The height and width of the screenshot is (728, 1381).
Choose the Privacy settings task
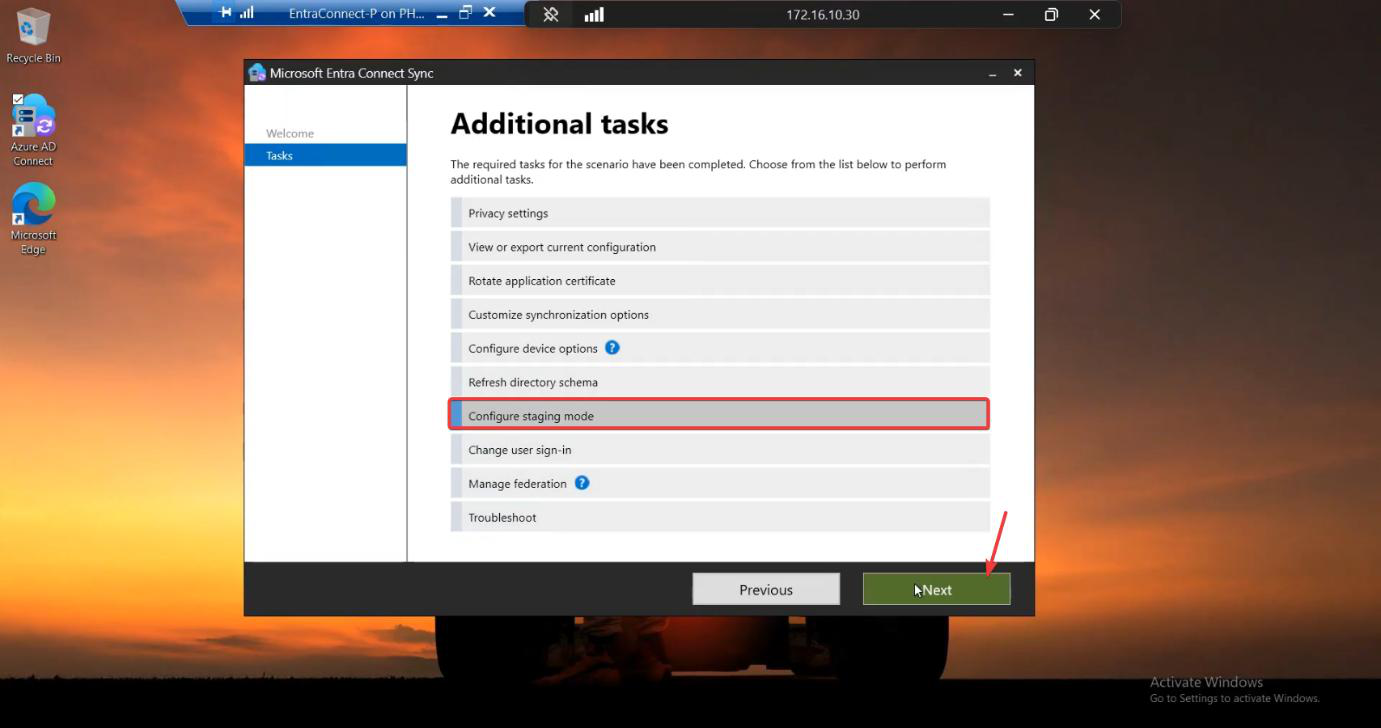(720, 213)
